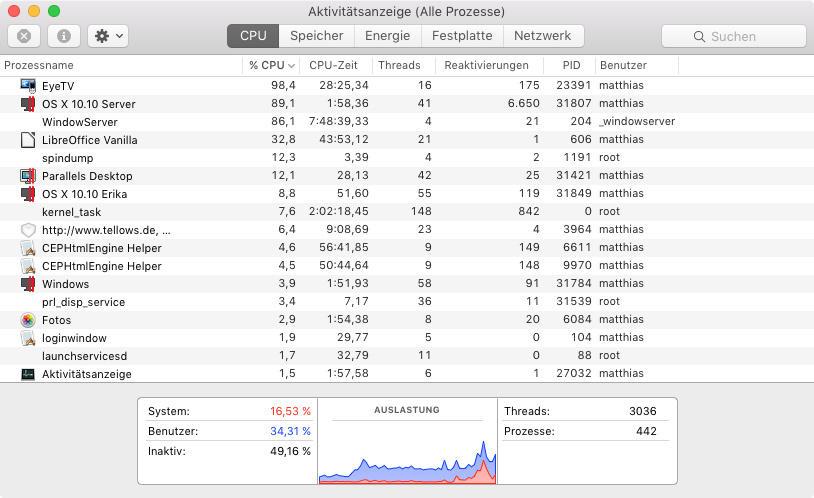Click the tellows.de shield icon
The width and height of the screenshot is (814, 498).
pyautogui.click(x=28, y=230)
